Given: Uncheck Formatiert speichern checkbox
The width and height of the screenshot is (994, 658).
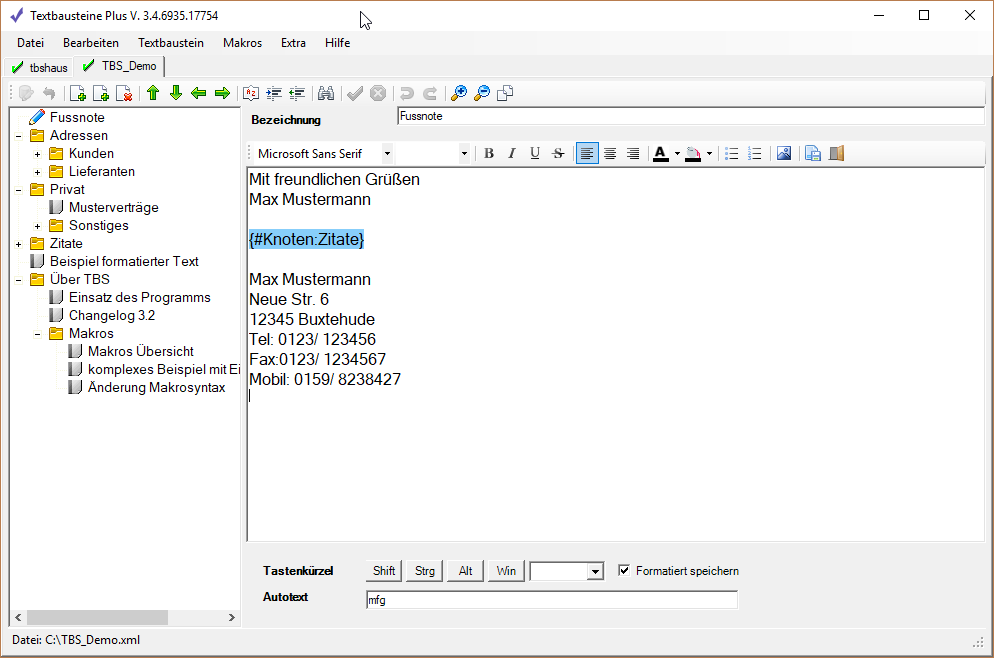Looking at the screenshot, I should click(x=624, y=570).
